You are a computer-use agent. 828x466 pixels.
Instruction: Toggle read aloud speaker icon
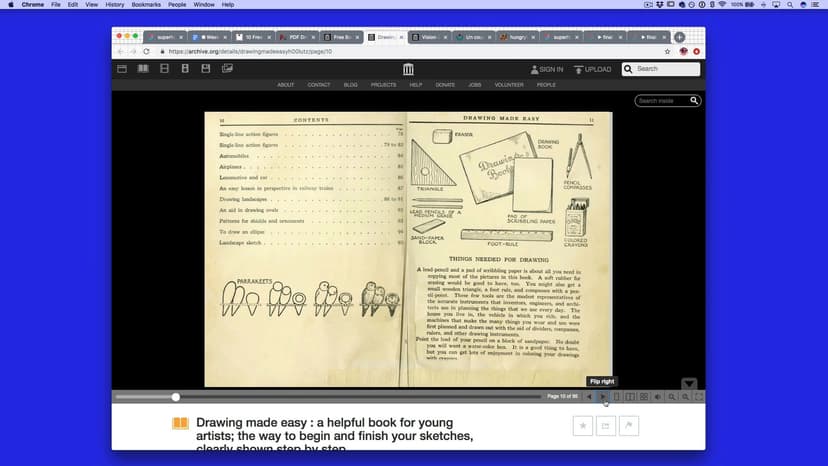point(658,397)
